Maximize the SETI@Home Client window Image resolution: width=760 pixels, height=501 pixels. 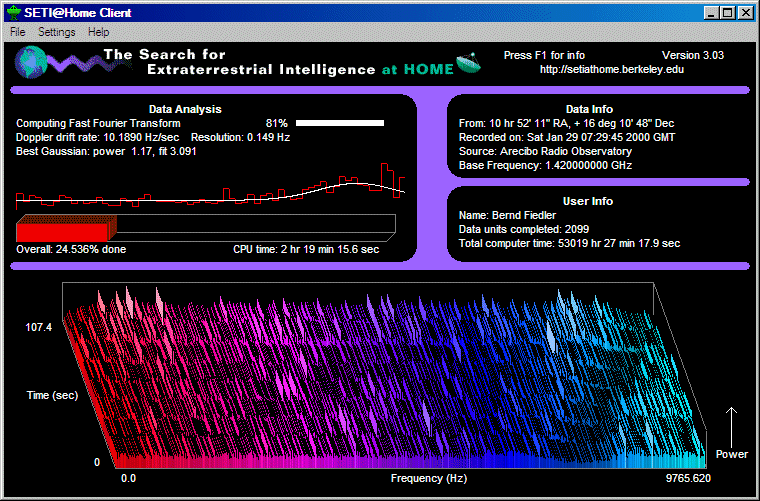728,13
